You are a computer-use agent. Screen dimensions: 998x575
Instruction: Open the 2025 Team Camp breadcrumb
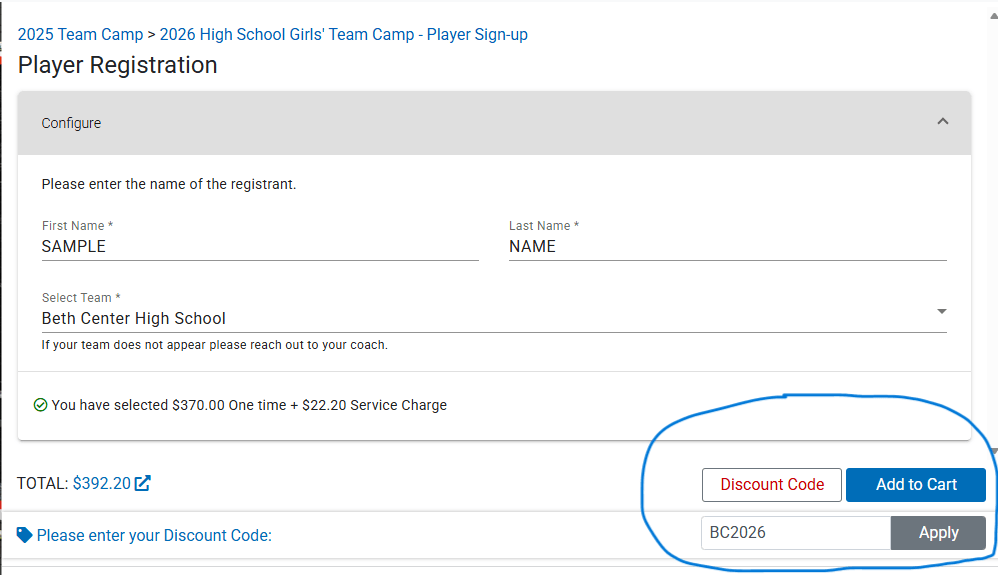pyautogui.click(x=80, y=34)
